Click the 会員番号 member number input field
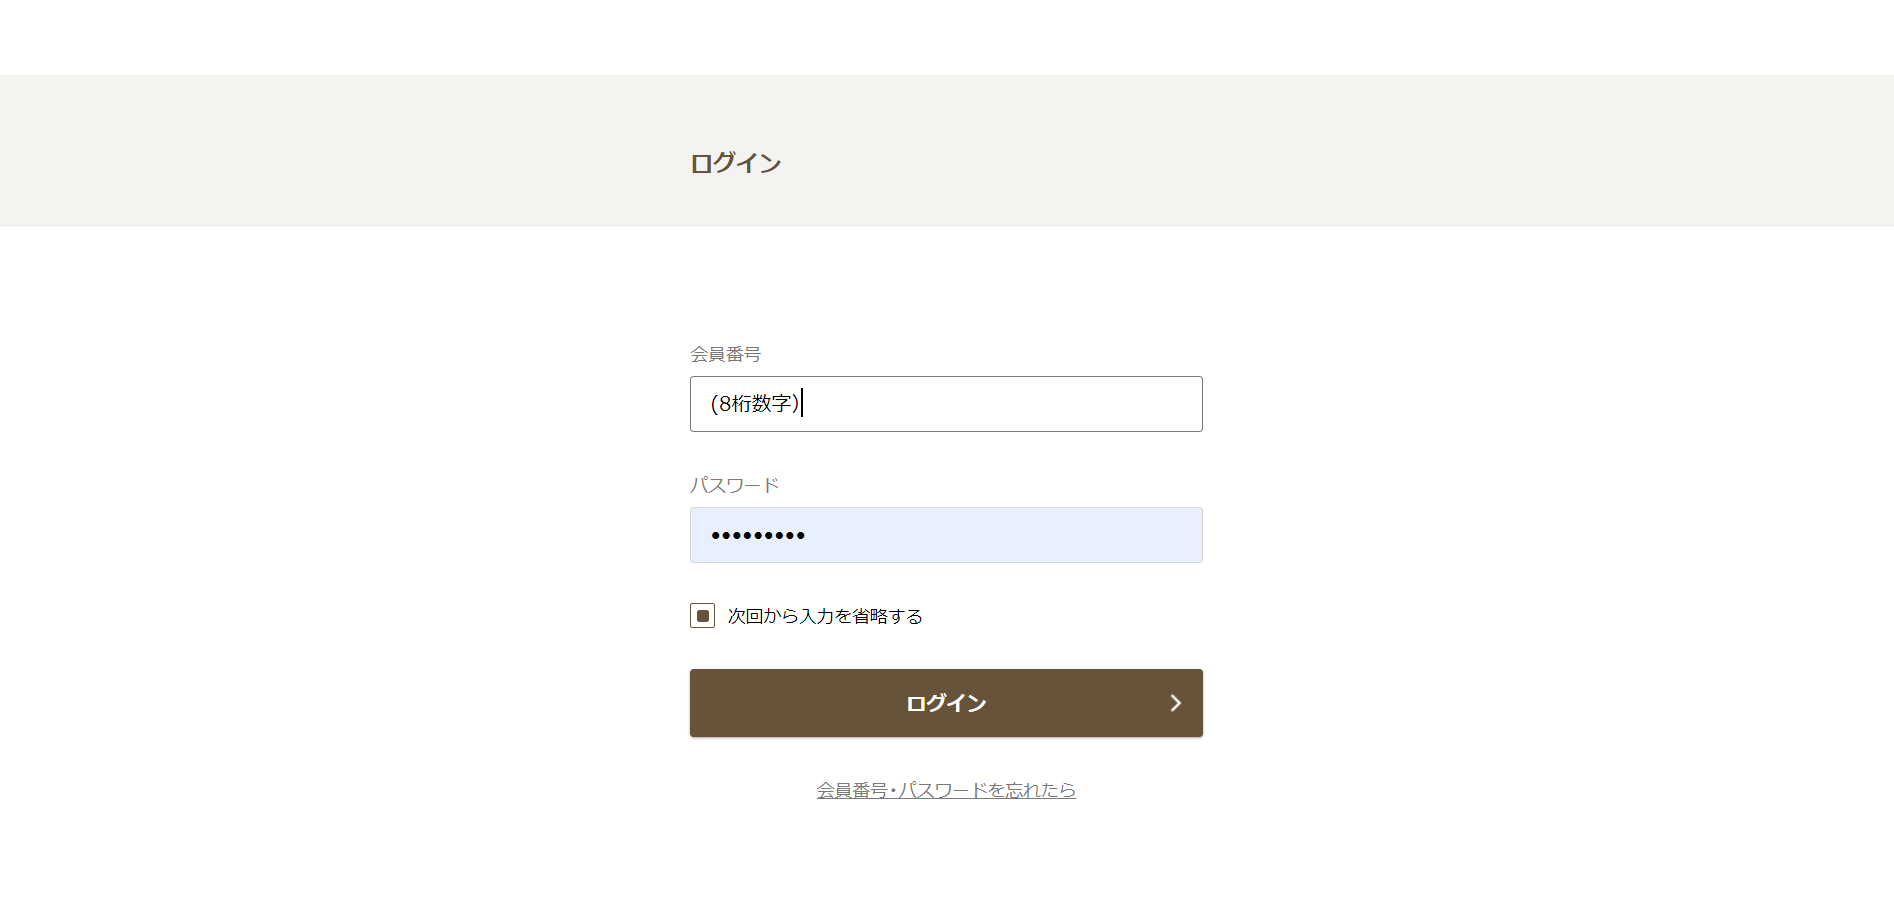The height and width of the screenshot is (901, 1894). coord(945,404)
